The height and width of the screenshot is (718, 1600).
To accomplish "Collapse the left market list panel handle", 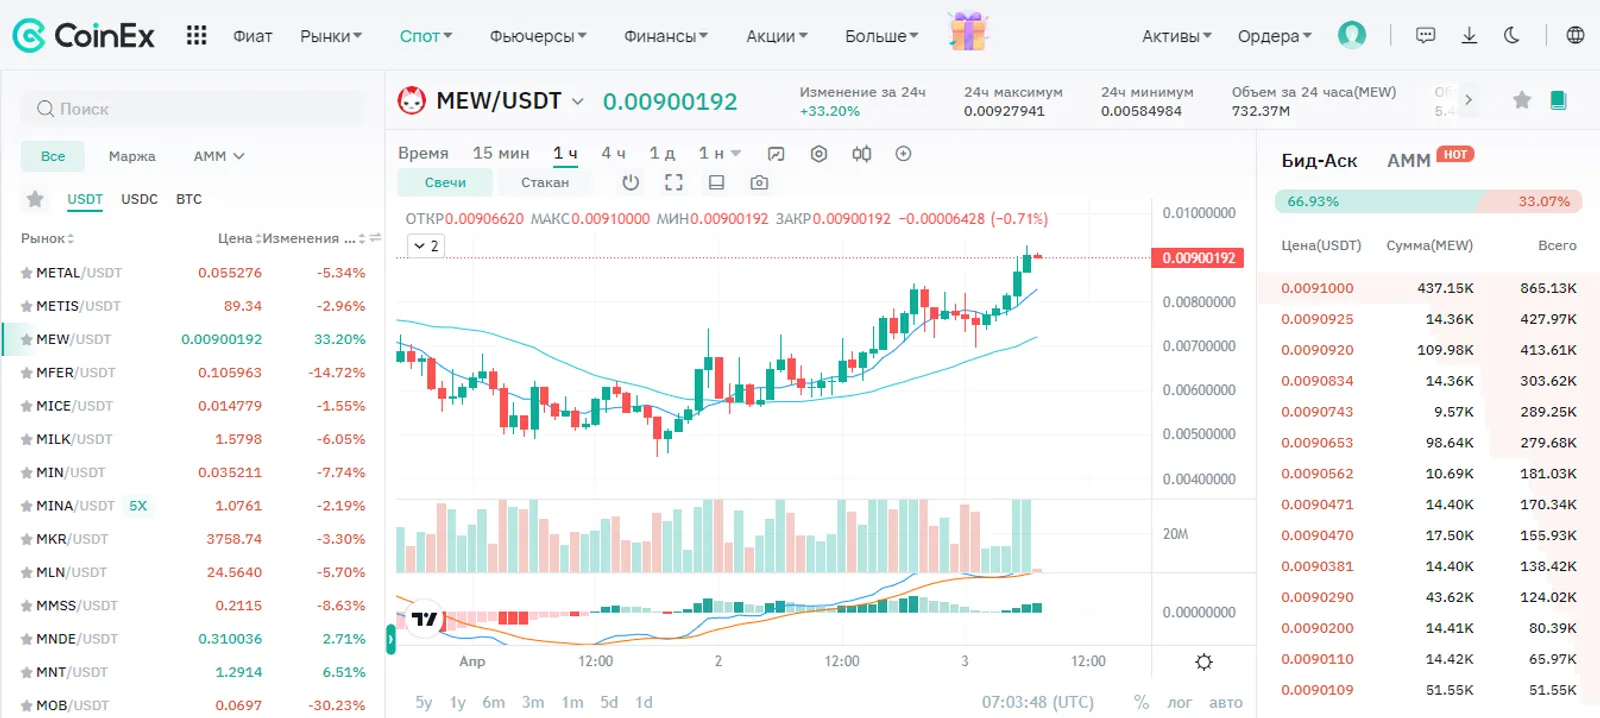I will 391,640.
